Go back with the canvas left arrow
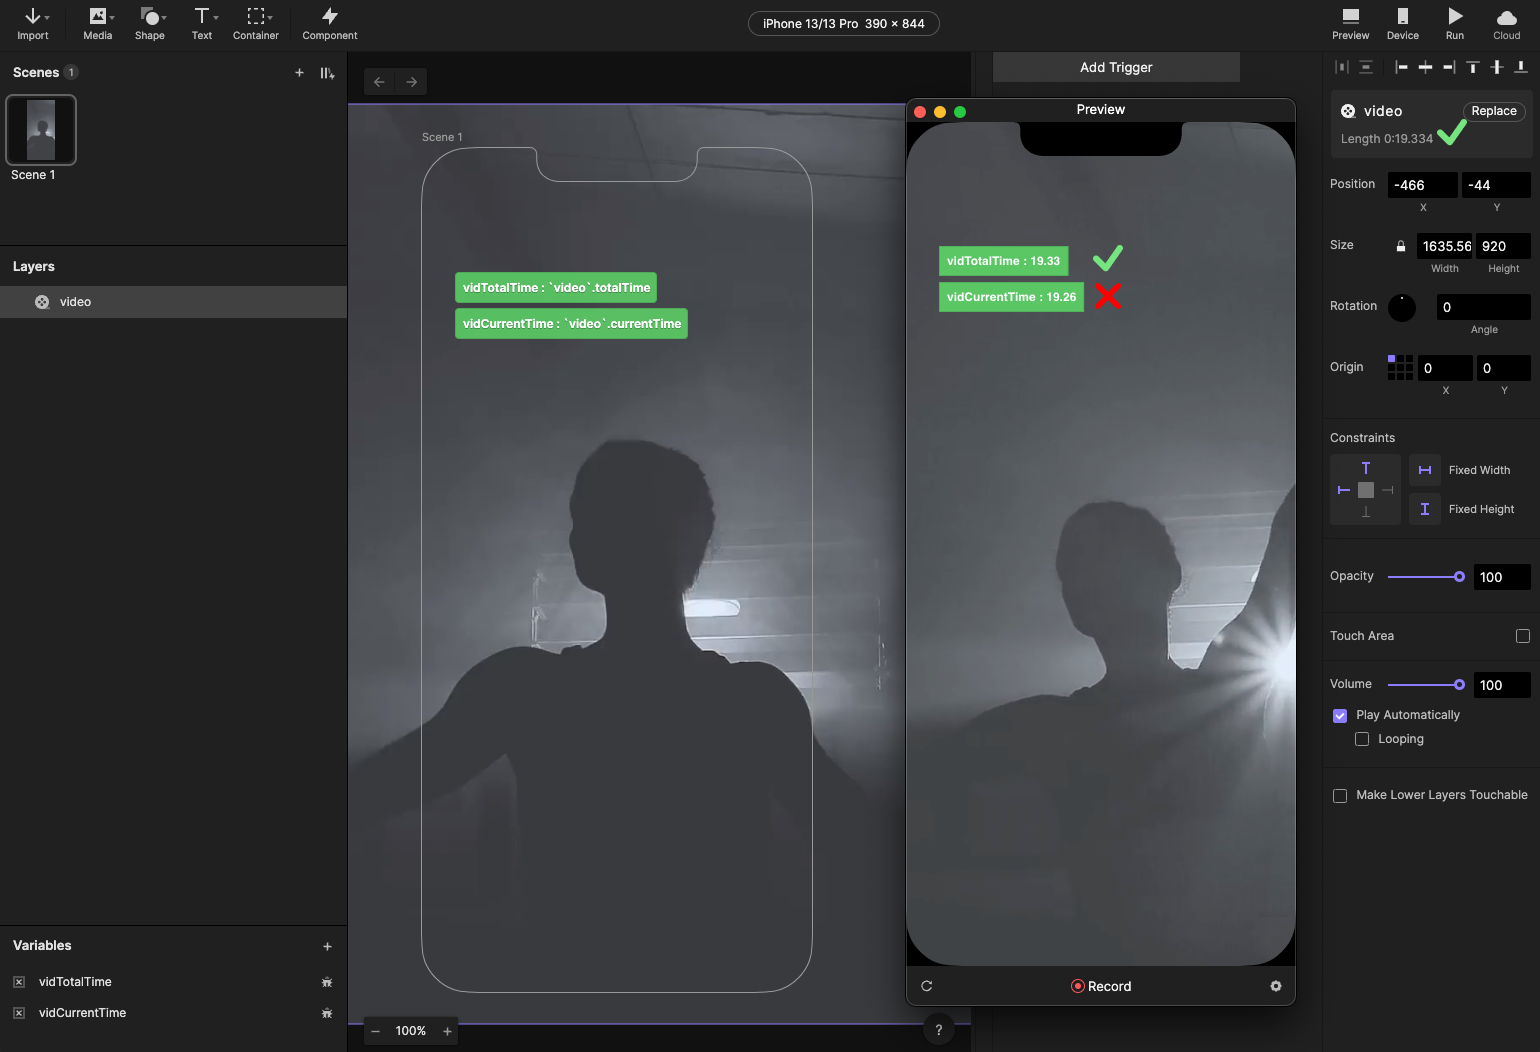This screenshot has width=1540, height=1052. tap(379, 82)
